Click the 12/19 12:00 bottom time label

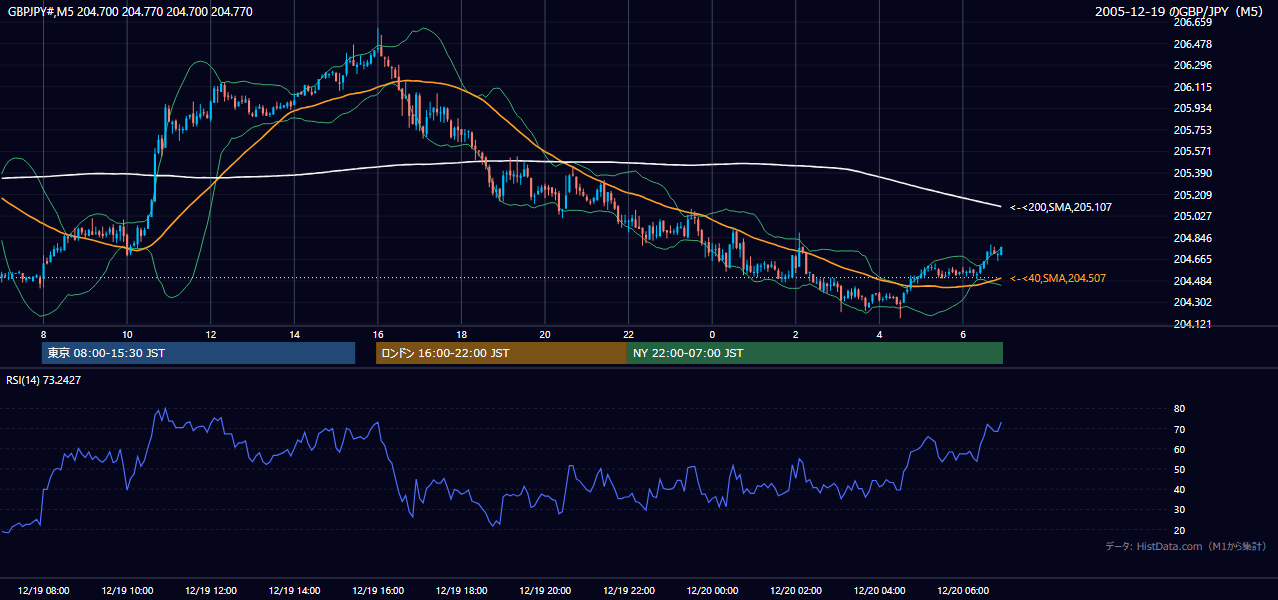[210, 591]
